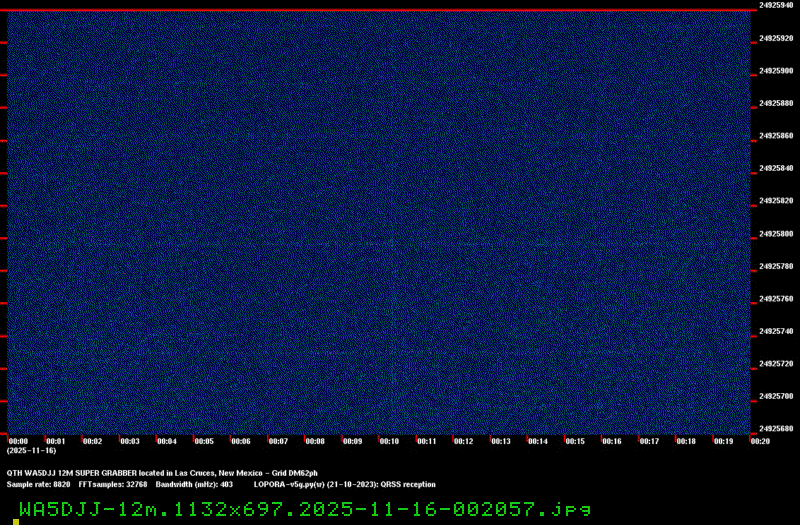Image resolution: width=800 pixels, height=525 pixels.
Task: Select the 24925680 frequency label
Action: tap(777, 429)
